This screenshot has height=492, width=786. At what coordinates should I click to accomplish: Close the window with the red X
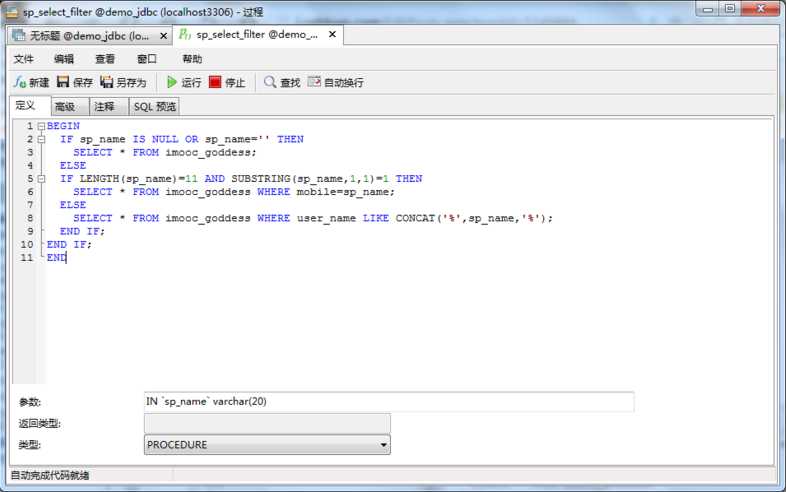[760, 9]
